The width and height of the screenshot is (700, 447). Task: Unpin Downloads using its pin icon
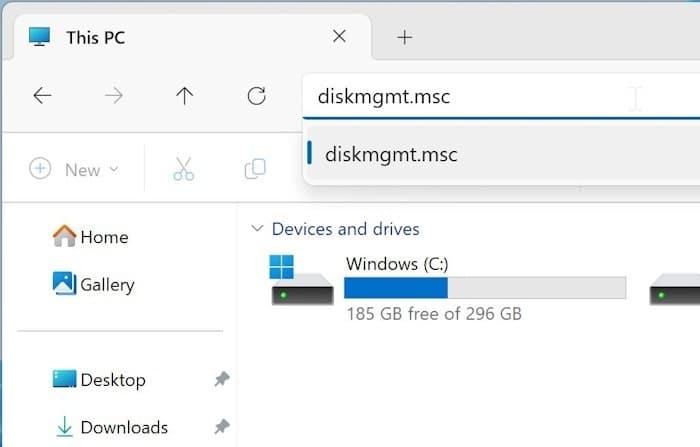pyautogui.click(x=221, y=427)
